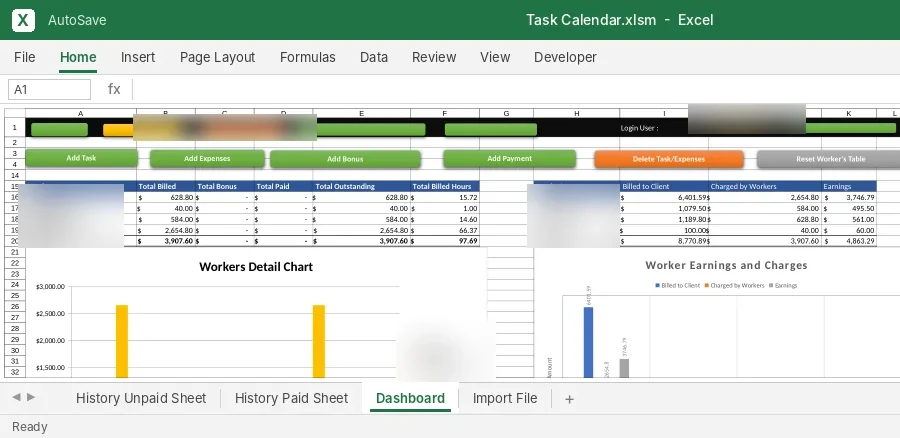Click the Worker Earnings and Charges title

point(726,265)
